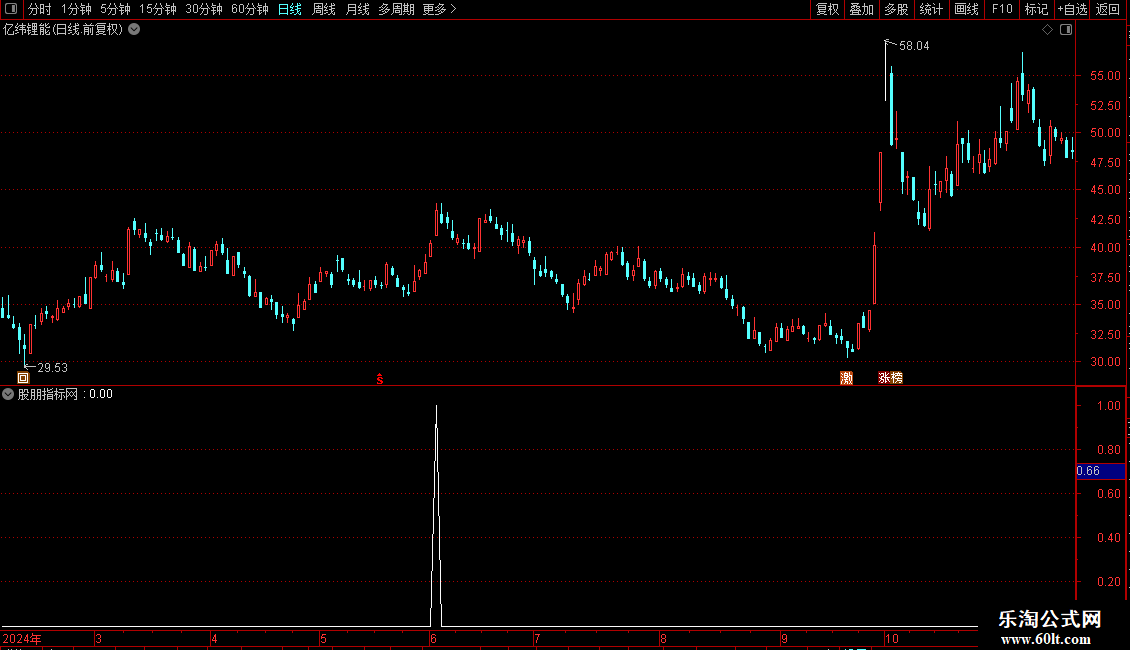Click the highlighted 0.66 axis value
This screenshot has height=650, width=1130.
pos(1100,471)
